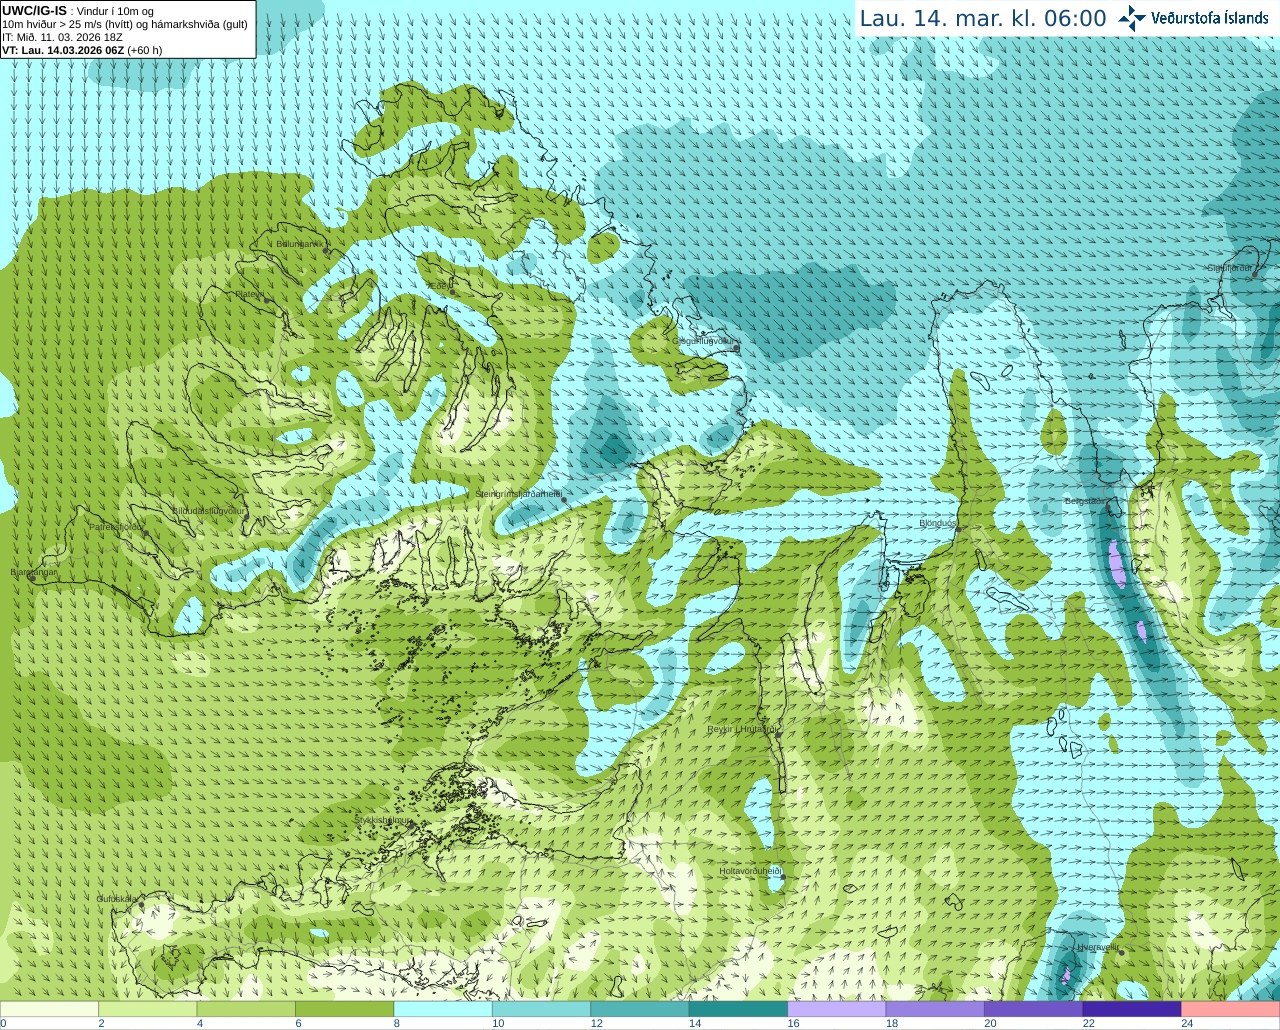The image size is (1280, 1030).
Task: Click the Veðurstofa Íslands wordmark text
Action: pyautogui.click(x=1210, y=18)
